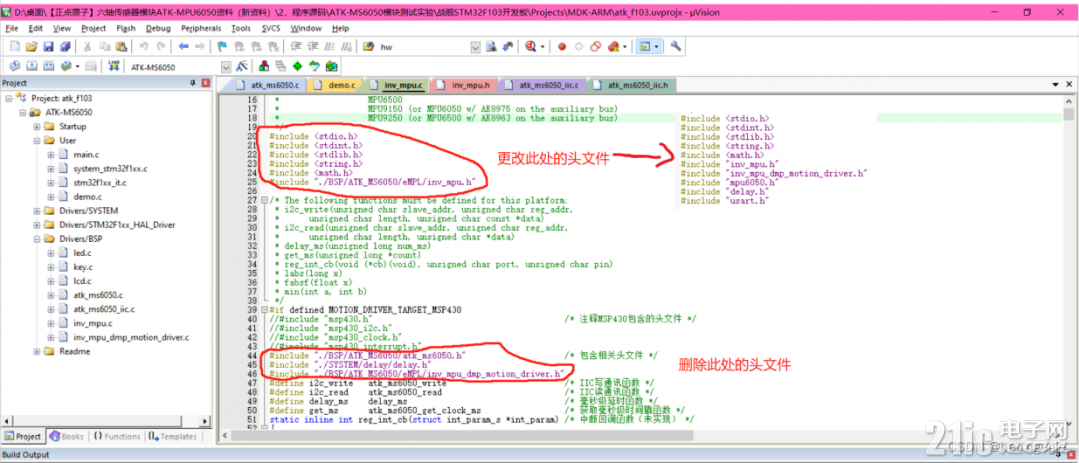
Task: Open the Pack Installer icon
Action: point(331,66)
